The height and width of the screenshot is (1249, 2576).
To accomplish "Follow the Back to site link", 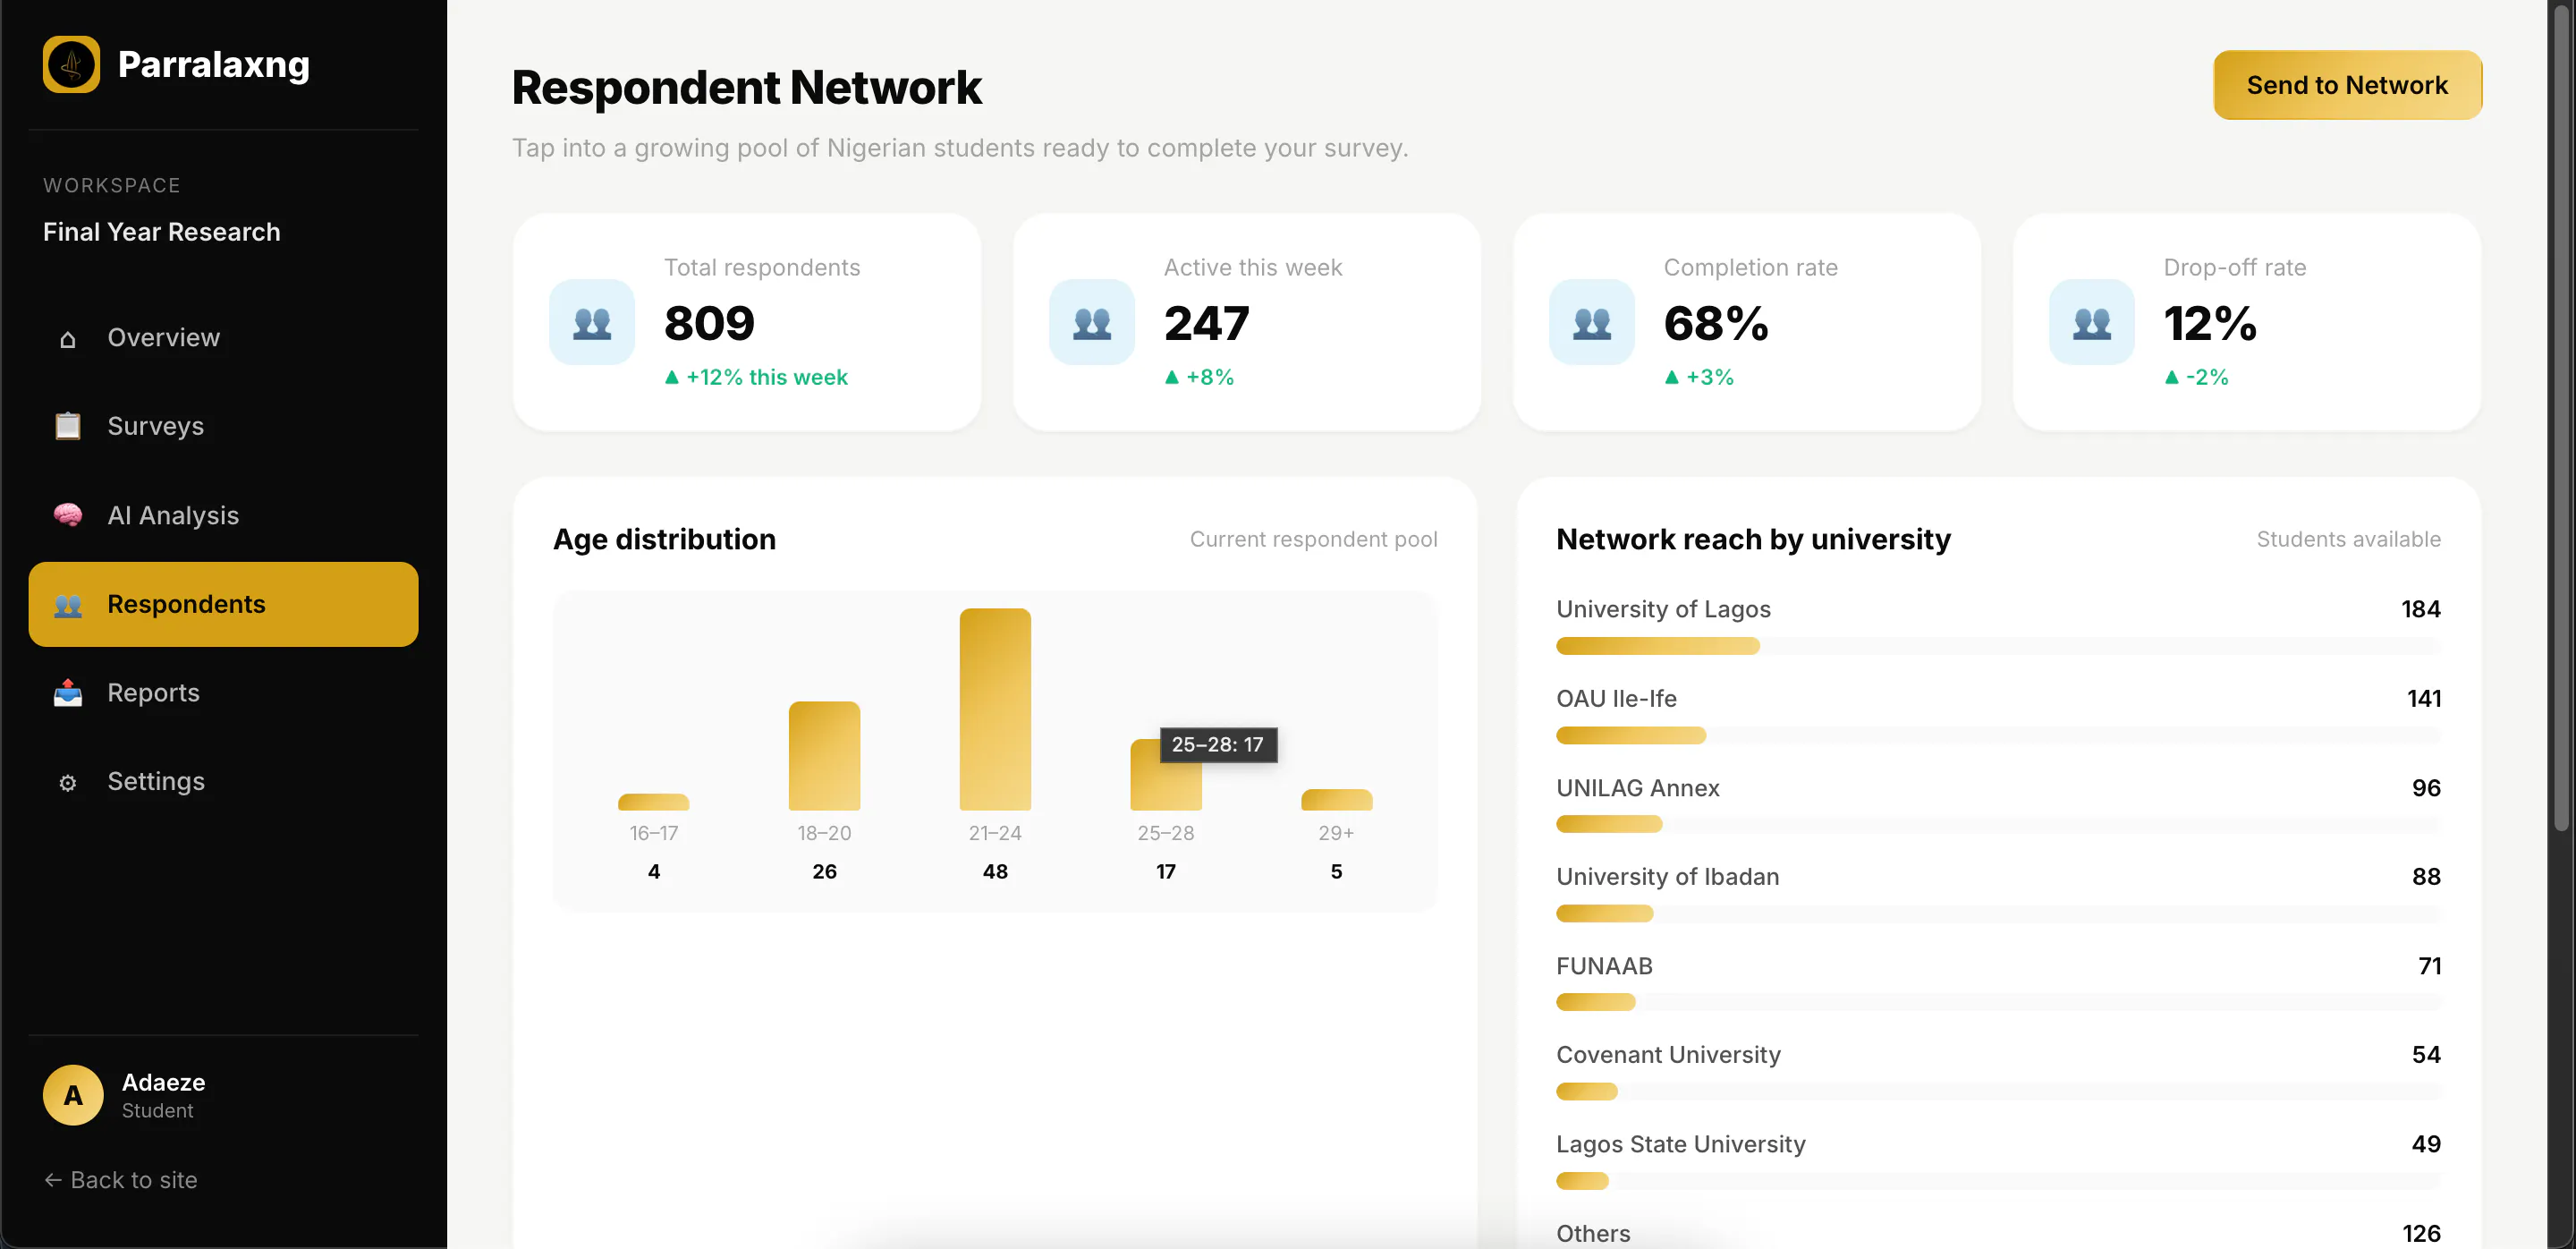I will (x=120, y=1180).
